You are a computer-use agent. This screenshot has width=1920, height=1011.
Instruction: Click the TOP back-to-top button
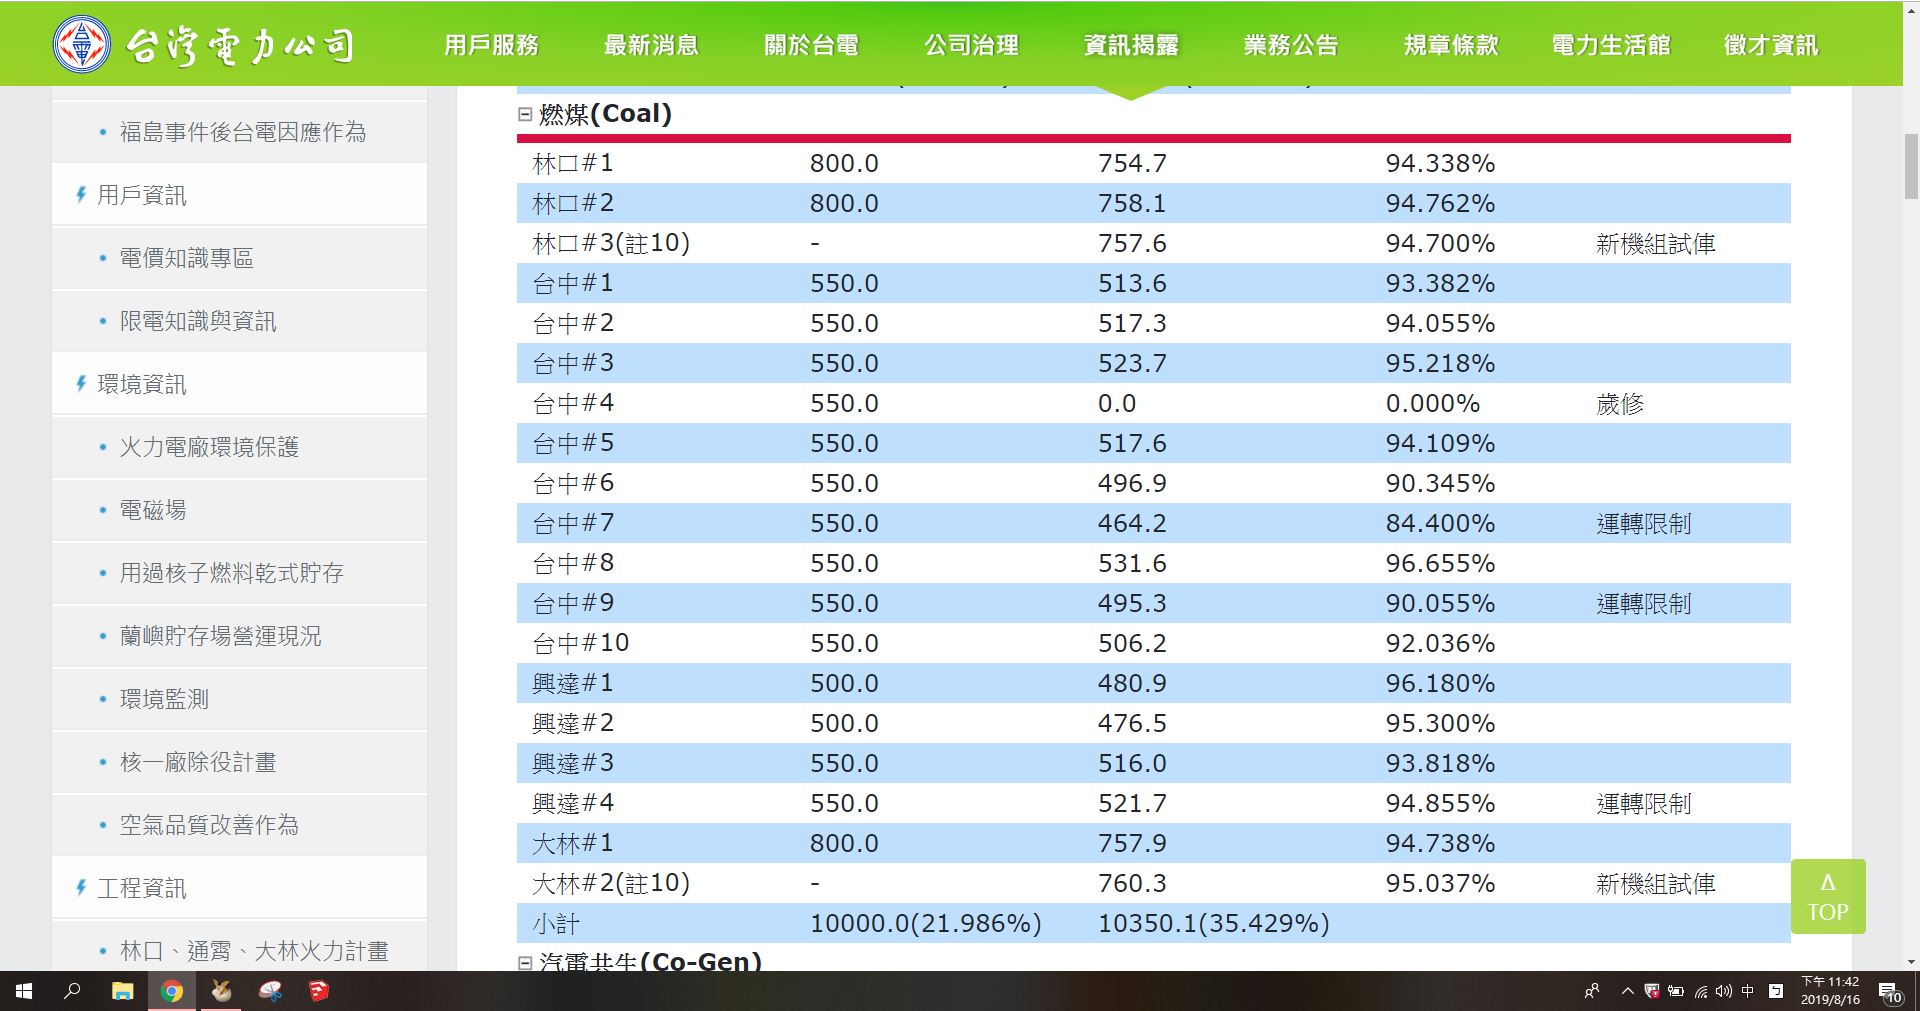tap(1828, 896)
